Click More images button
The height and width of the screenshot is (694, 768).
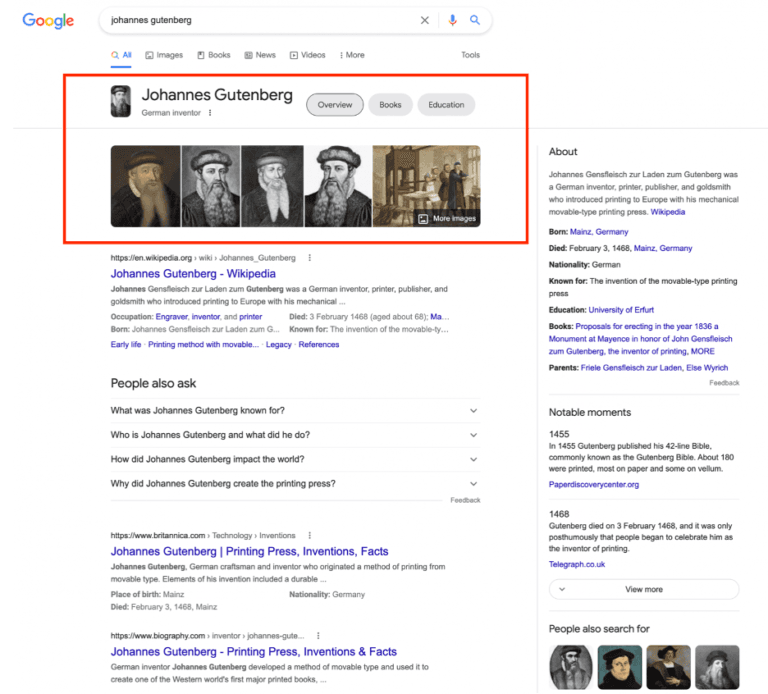pos(448,218)
